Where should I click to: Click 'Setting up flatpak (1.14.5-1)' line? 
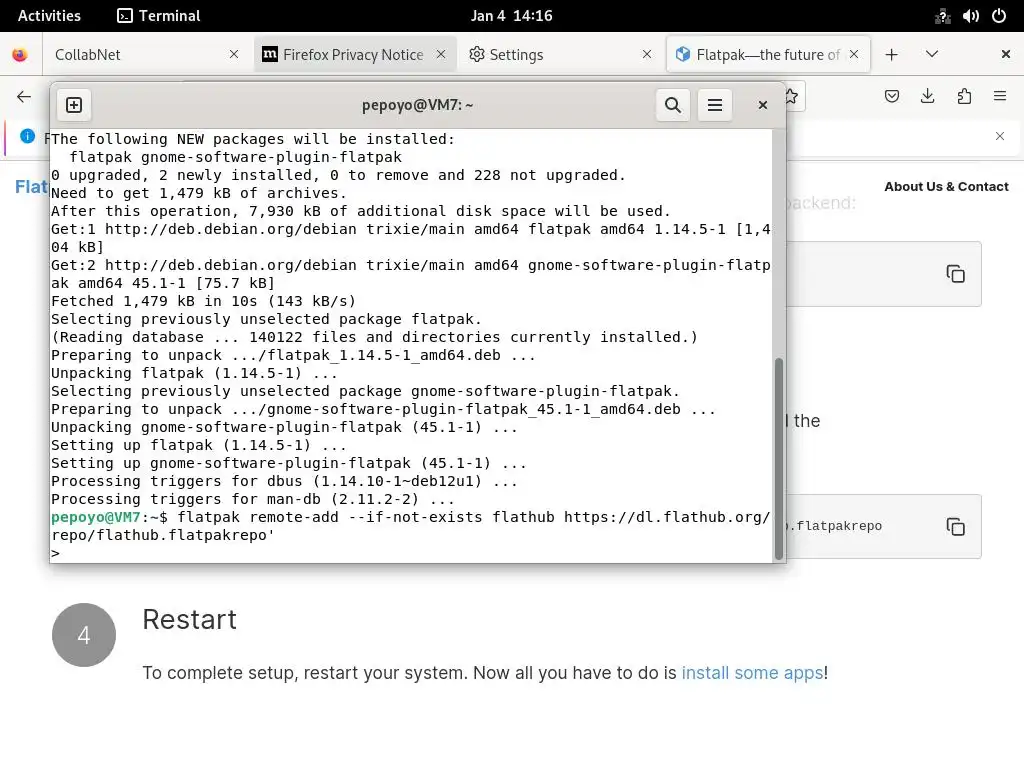point(199,445)
